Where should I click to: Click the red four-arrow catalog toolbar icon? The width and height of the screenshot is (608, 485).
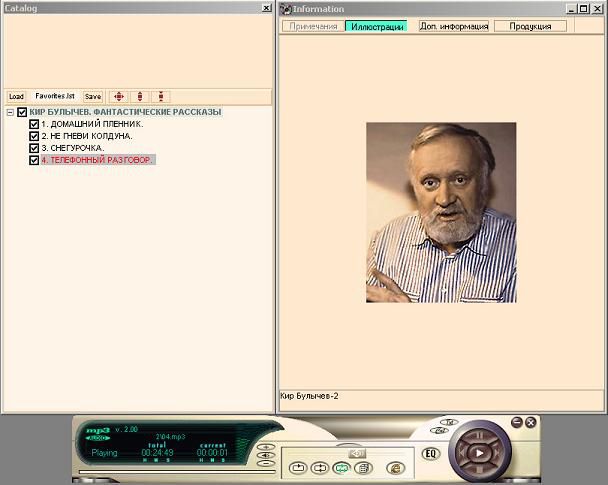pyautogui.click(x=118, y=97)
